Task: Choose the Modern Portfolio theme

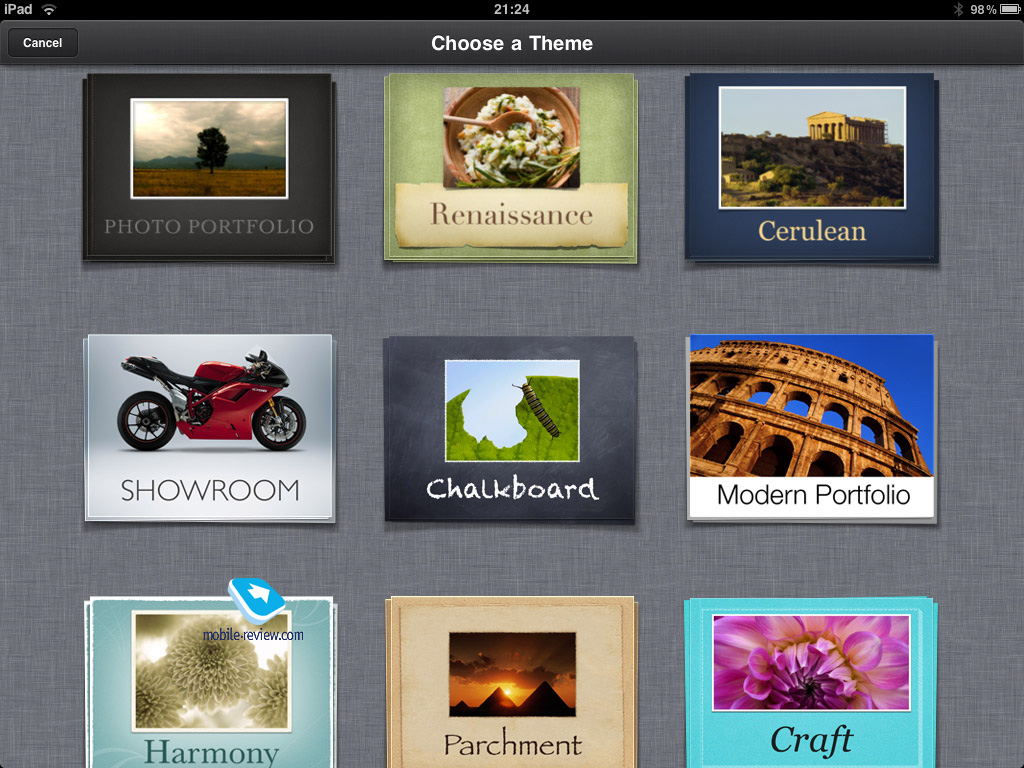Action: pos(812,428)
